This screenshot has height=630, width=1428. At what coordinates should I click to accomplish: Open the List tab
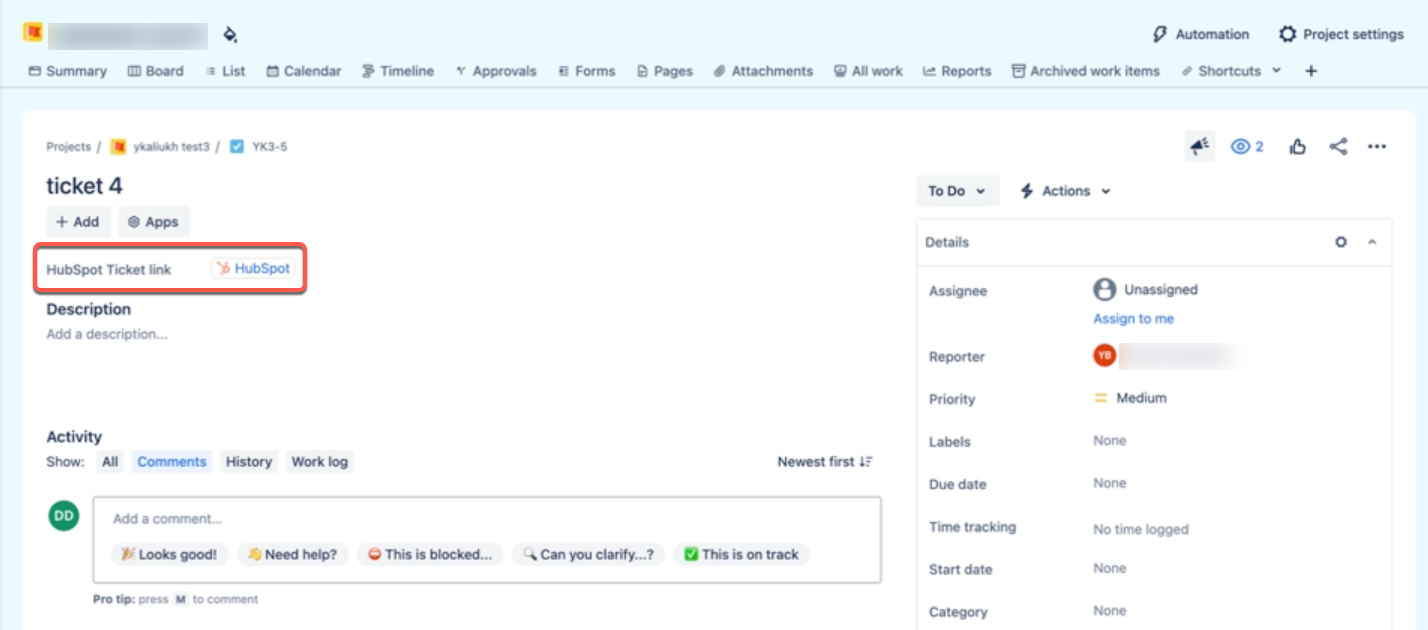coord(225,71)
